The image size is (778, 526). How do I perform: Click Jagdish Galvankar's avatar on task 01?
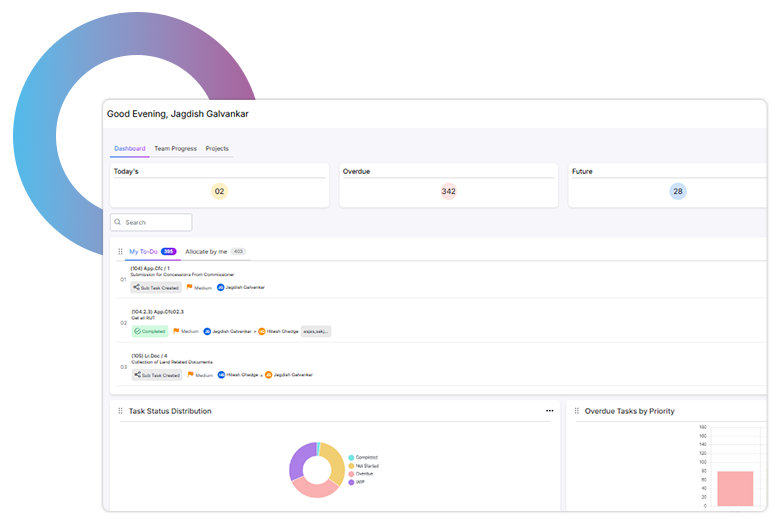pos(221,287)
